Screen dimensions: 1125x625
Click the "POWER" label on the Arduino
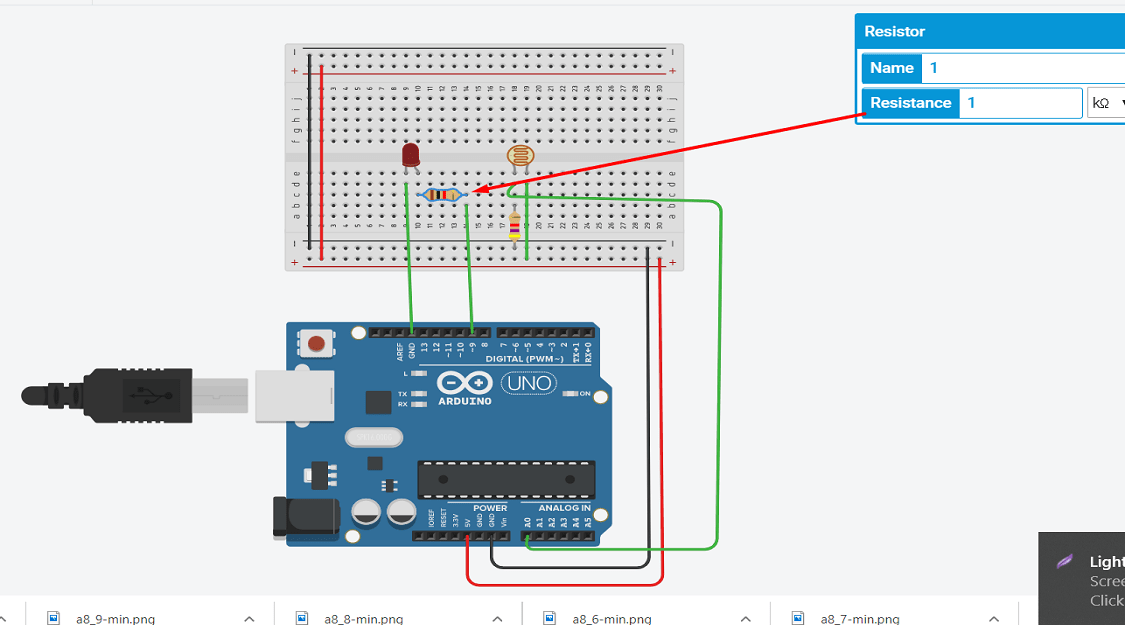tap(490, 508)
